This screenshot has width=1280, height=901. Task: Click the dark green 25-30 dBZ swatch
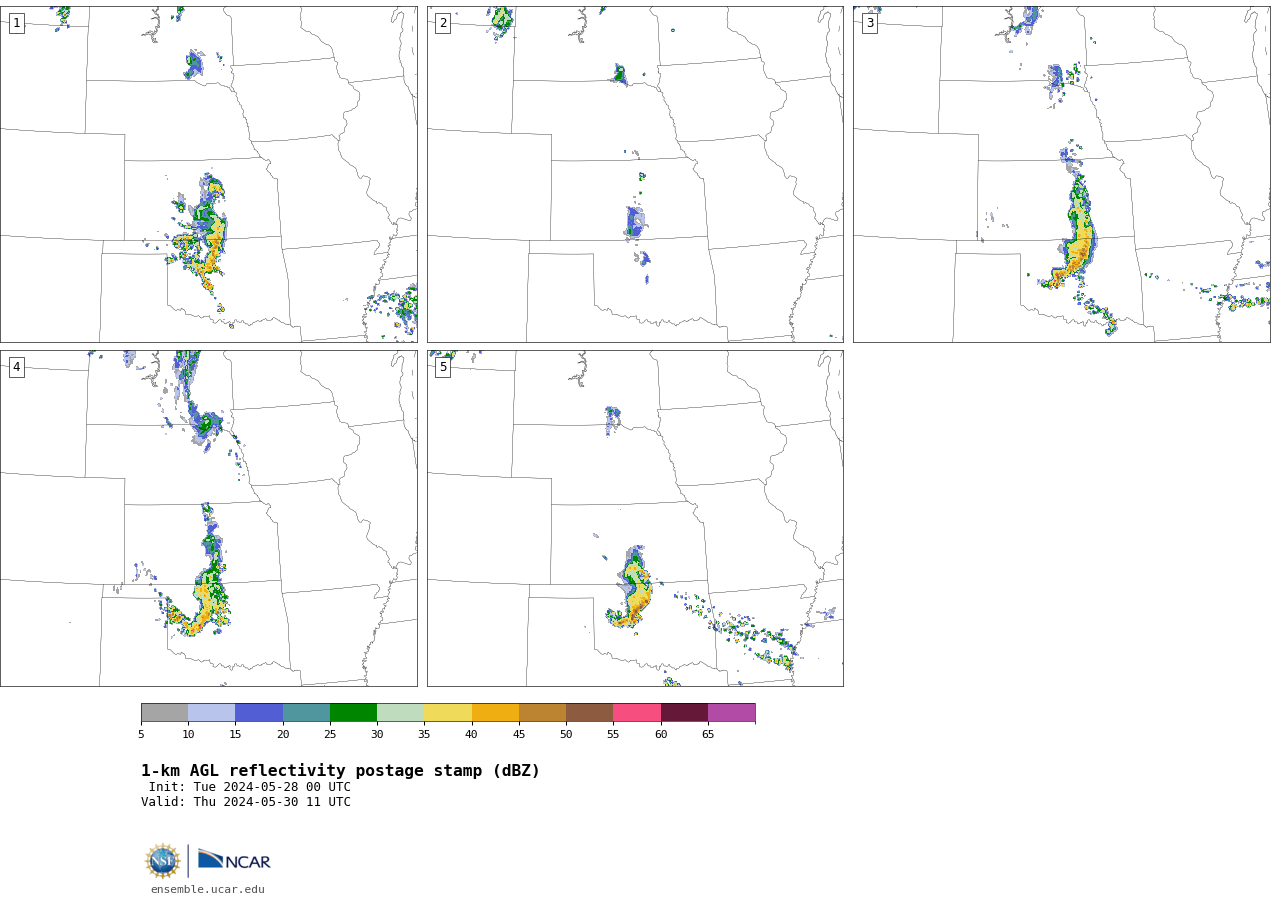pyautogui.click(x=353, y=713)
